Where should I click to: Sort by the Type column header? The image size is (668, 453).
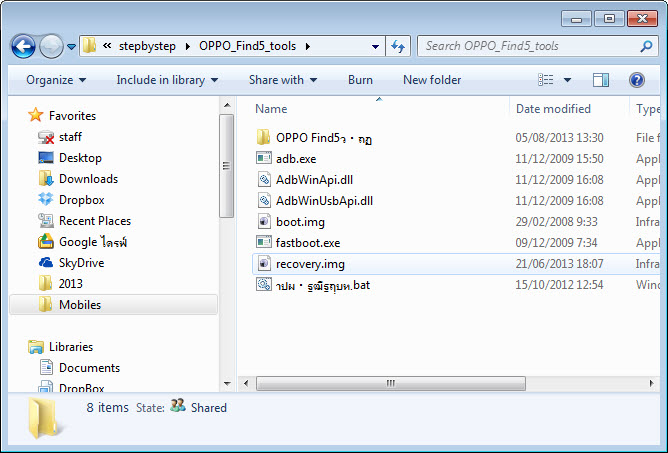(648, 109)
